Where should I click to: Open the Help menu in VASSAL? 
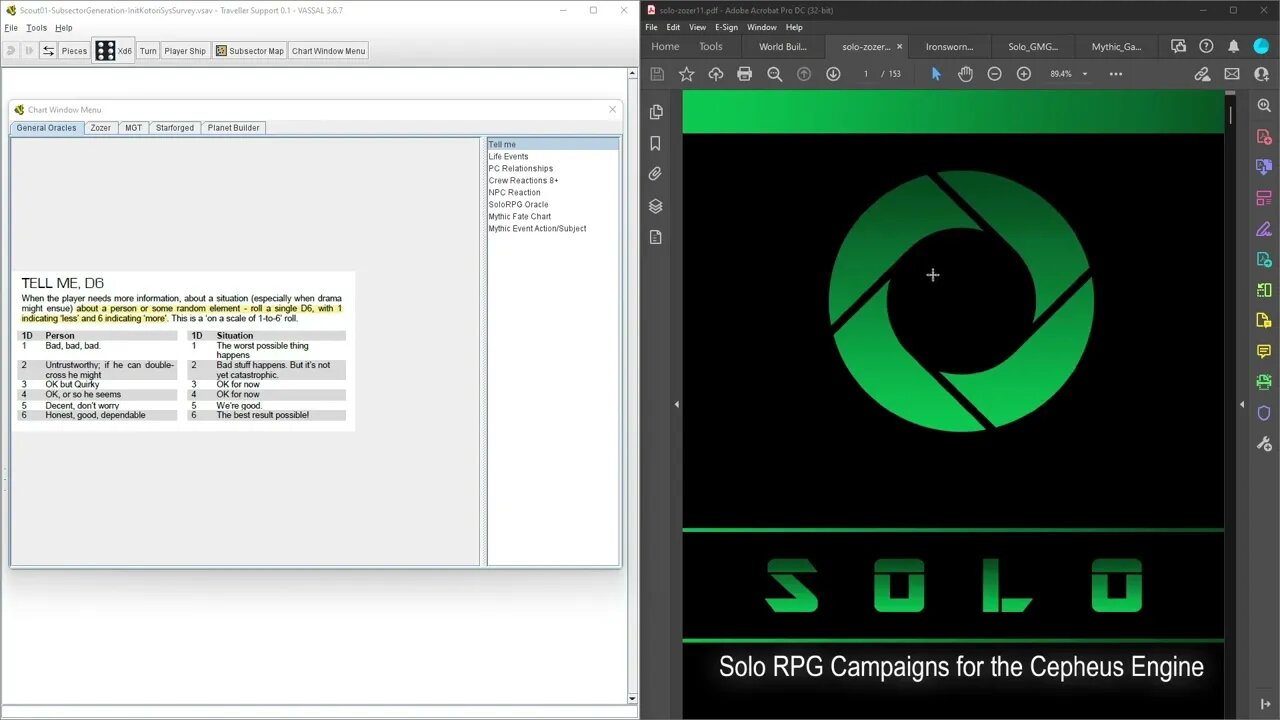pos(63,28)
